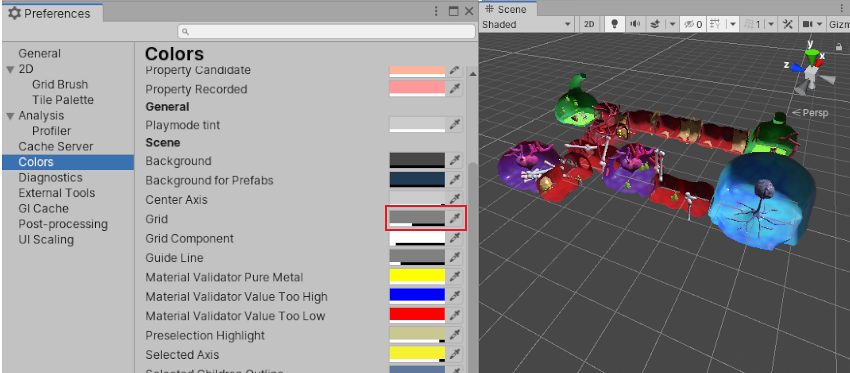The height and width of the screenshot is (373, 850).
Task: Toggle scene lighting bulb icon
Action: pos(615,24)
